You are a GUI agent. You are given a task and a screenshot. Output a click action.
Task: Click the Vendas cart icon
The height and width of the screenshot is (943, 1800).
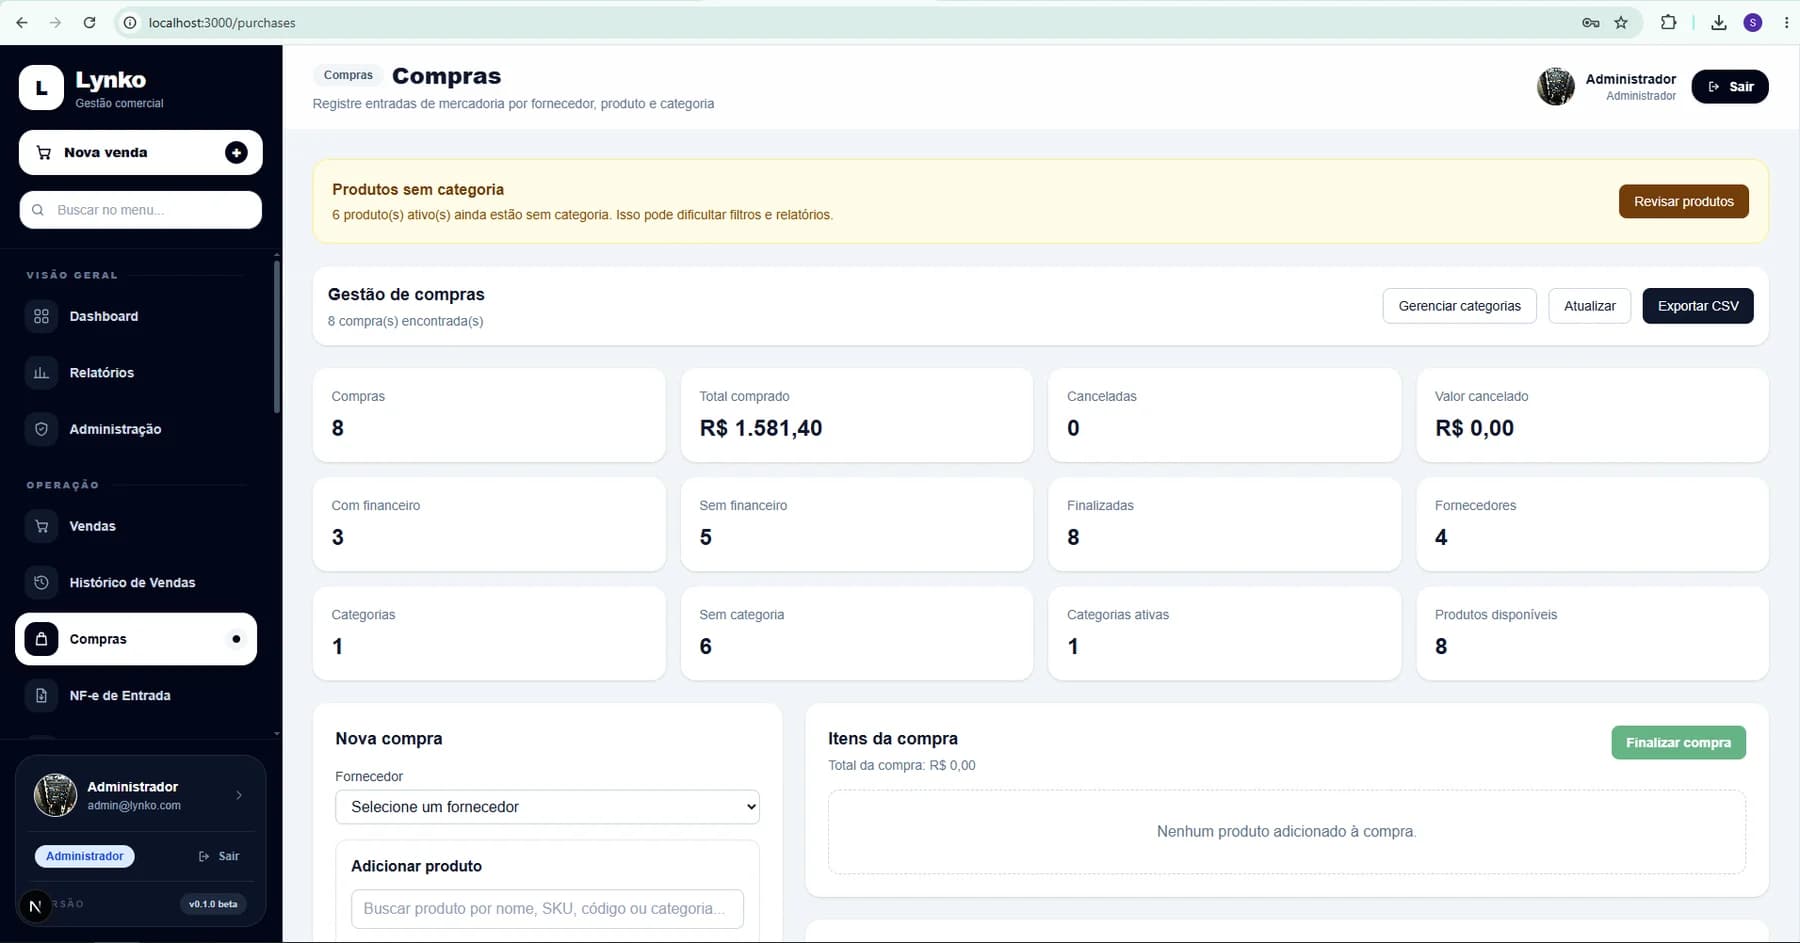[x=41, y=526]
